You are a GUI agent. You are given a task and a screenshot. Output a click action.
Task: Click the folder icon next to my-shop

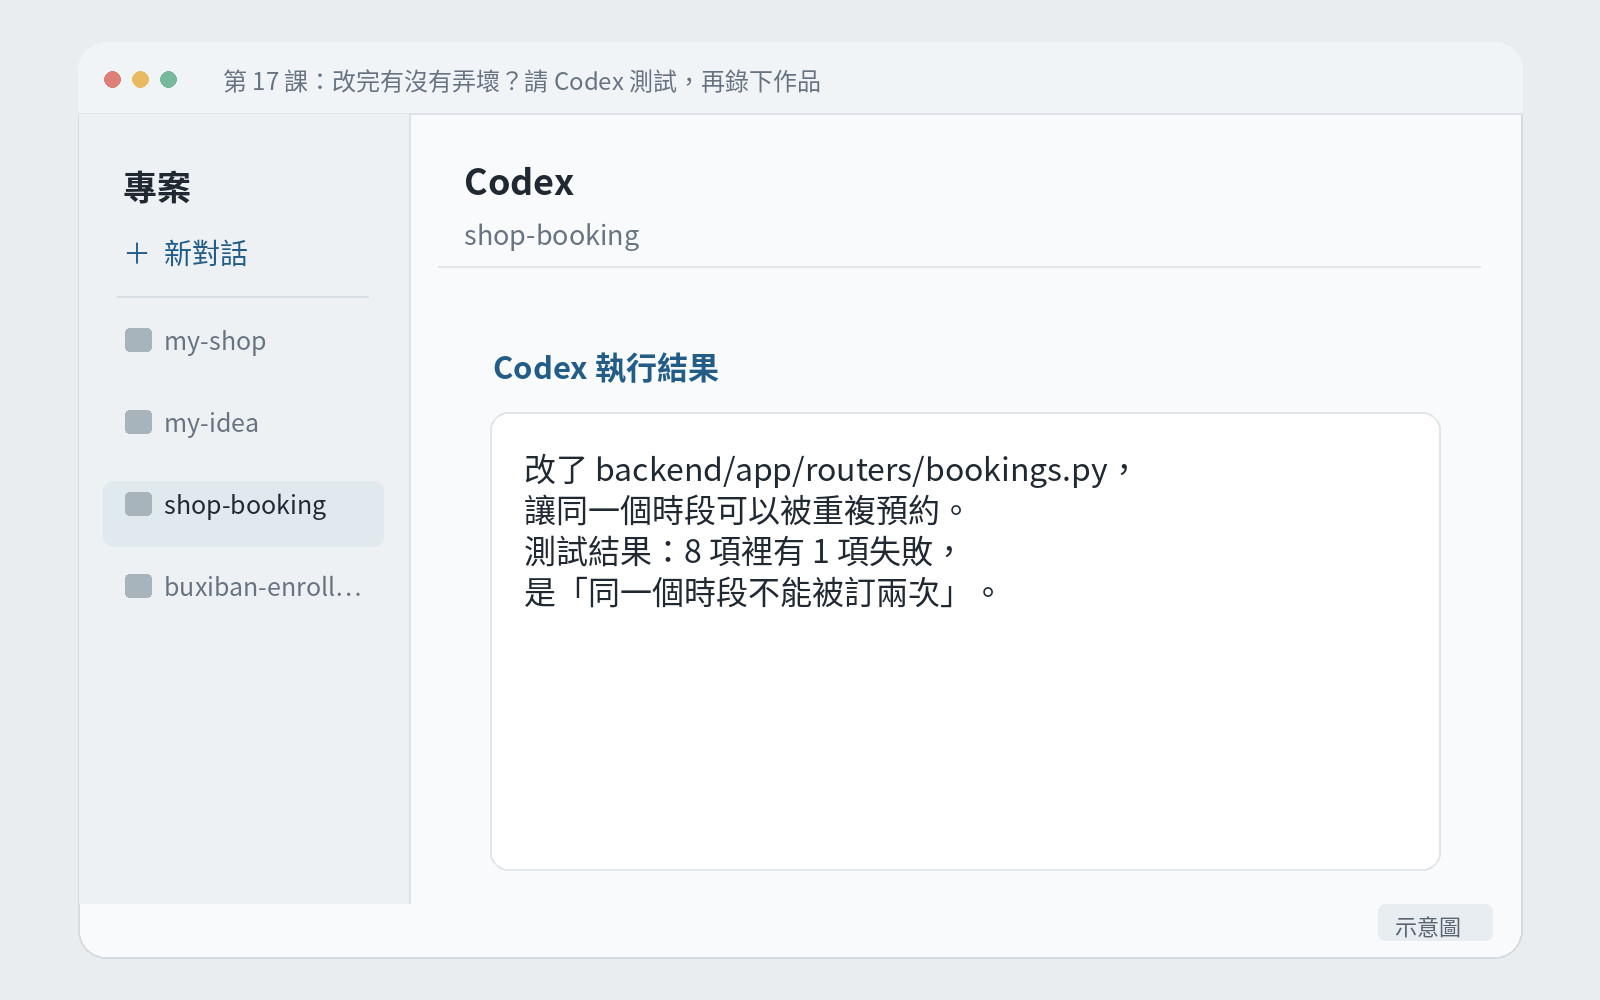tap(138, 340)
